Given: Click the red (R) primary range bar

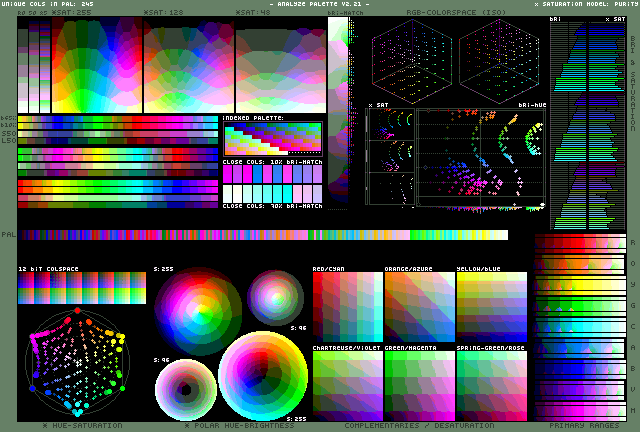Looking at the screenshot, I should tap(580, 242).
